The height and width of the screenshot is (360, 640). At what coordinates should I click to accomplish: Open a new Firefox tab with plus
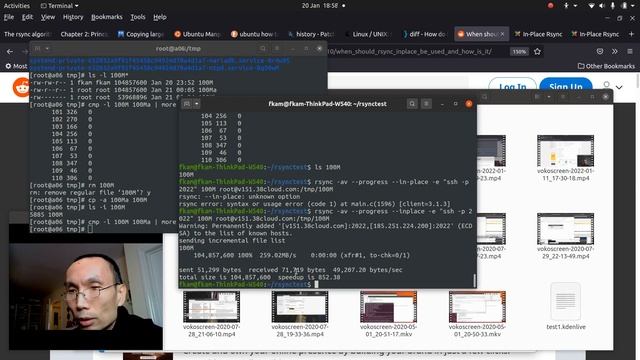pos(631,34)
